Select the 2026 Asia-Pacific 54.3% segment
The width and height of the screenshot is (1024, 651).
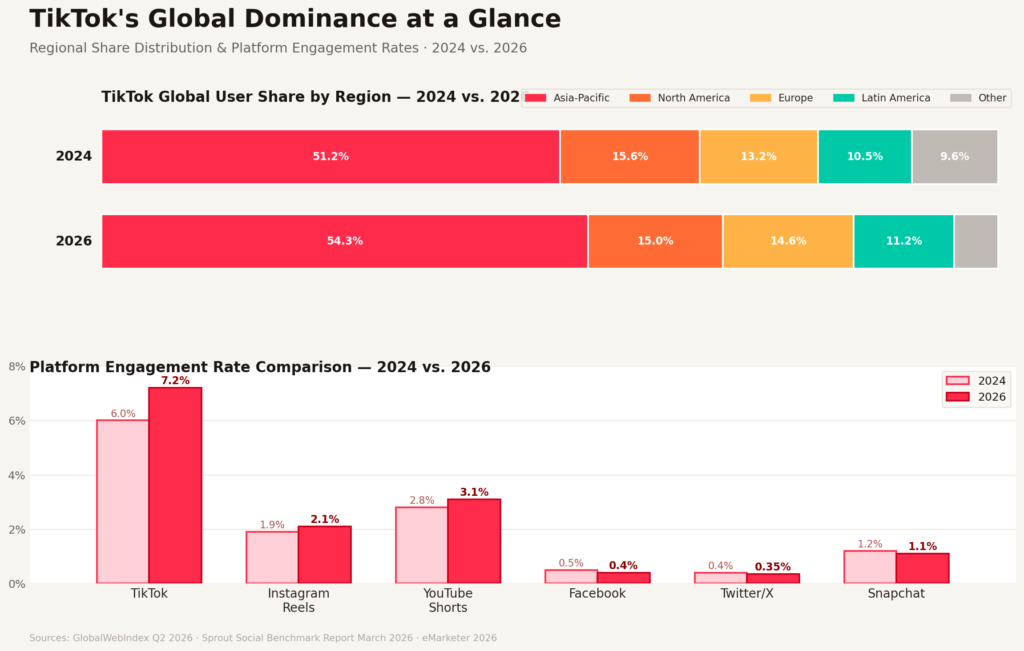coord(345,242)
